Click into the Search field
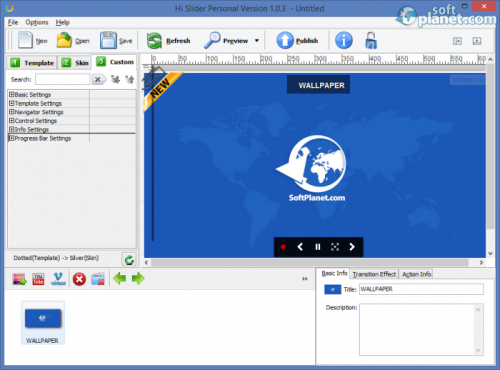 [x=63, y=79]
